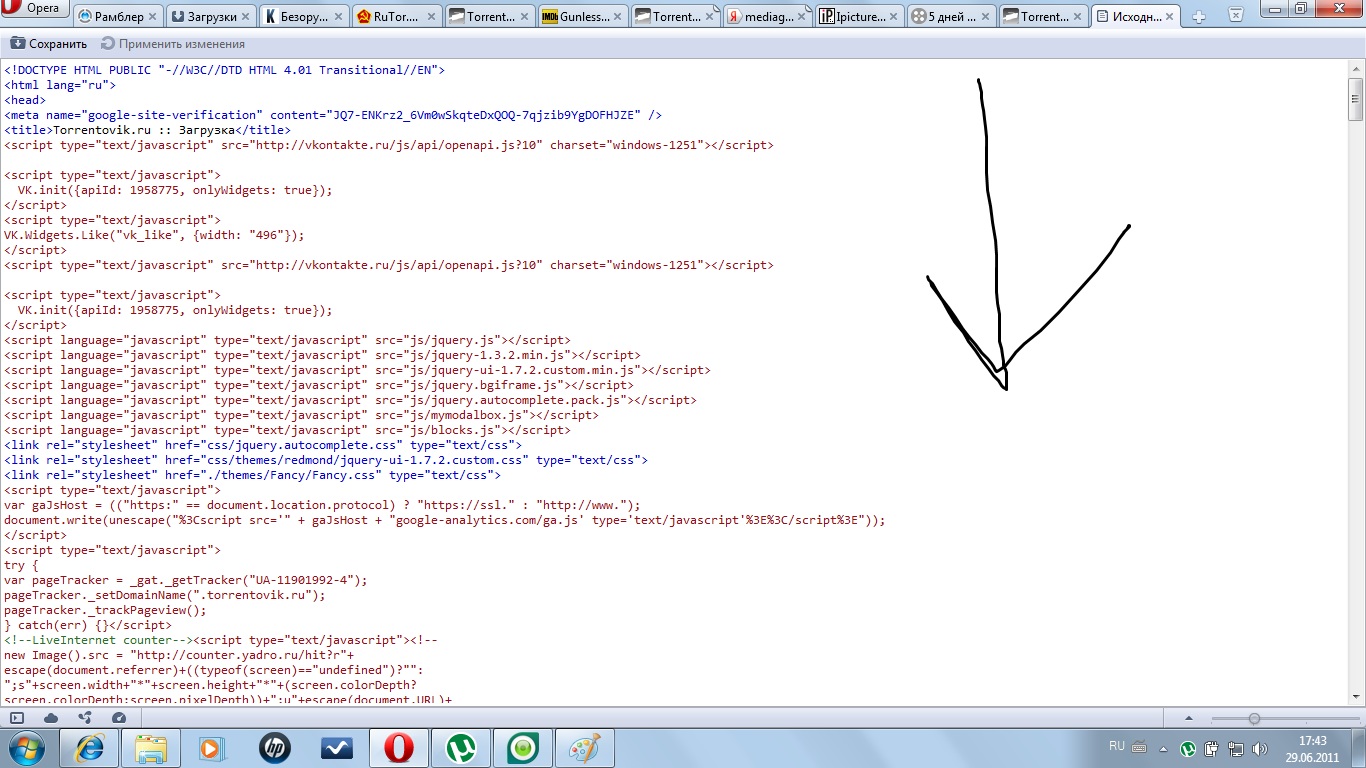Click the google-site-verification meta line
Screen dimensions: 1366x768
(x=333, y=115)
